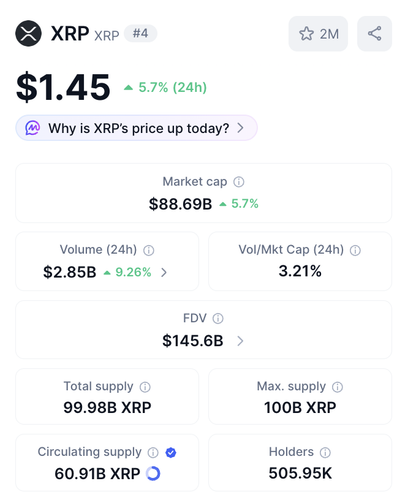Expand the FDV chevron arrow
The height and width of the screenshot is (500, 408).
(x=240, y=341)
